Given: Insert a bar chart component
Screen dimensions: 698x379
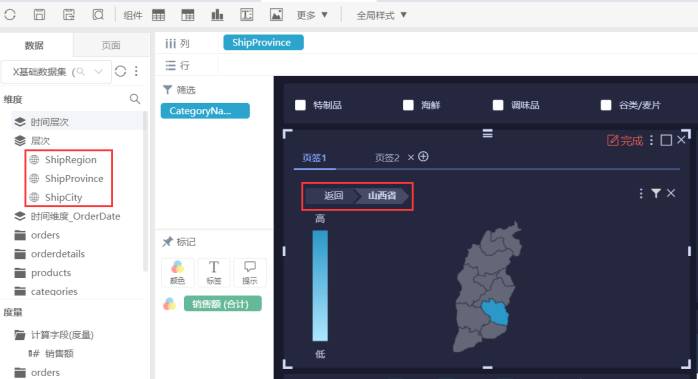Looking at the screenshot, I should [217, 15].
